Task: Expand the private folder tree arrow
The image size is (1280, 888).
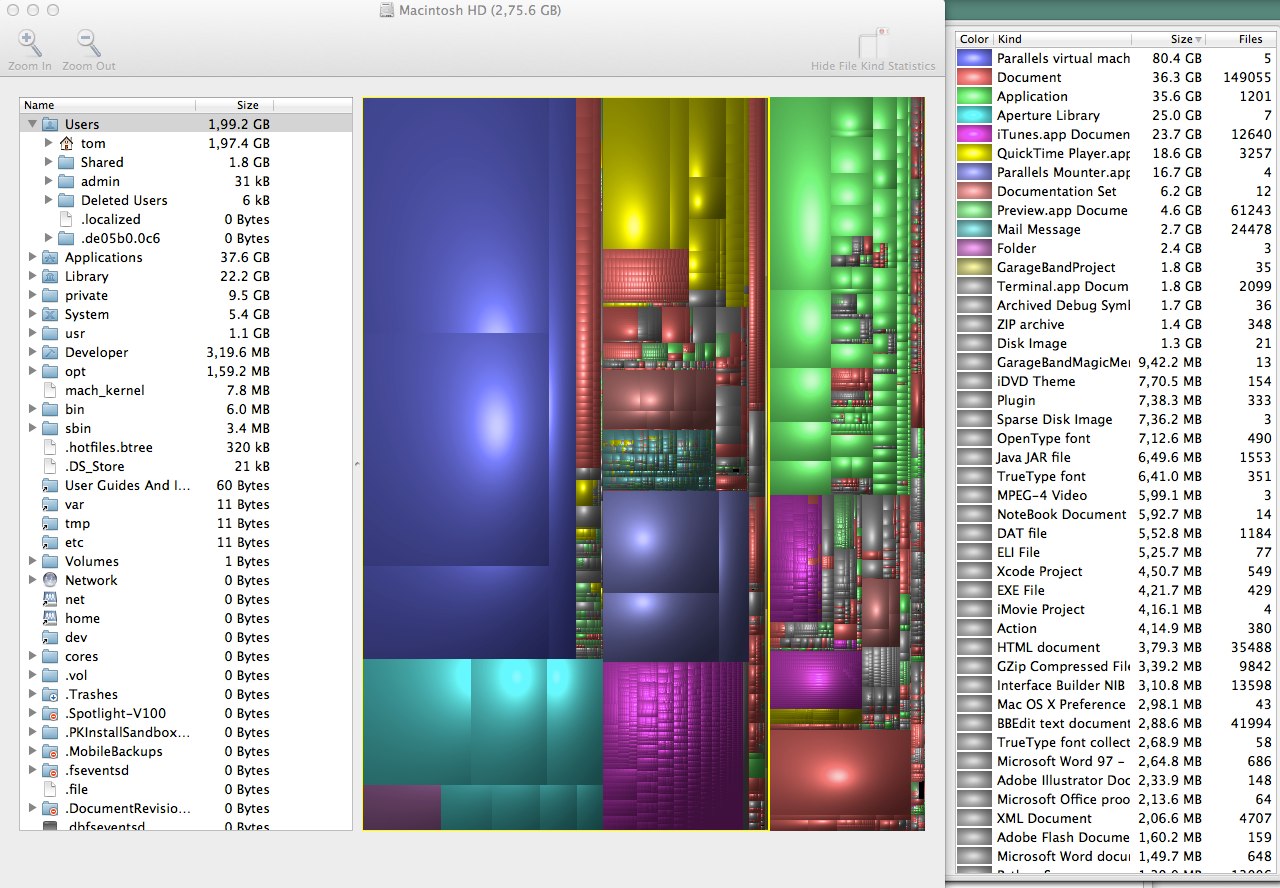Action: (32, 296)
